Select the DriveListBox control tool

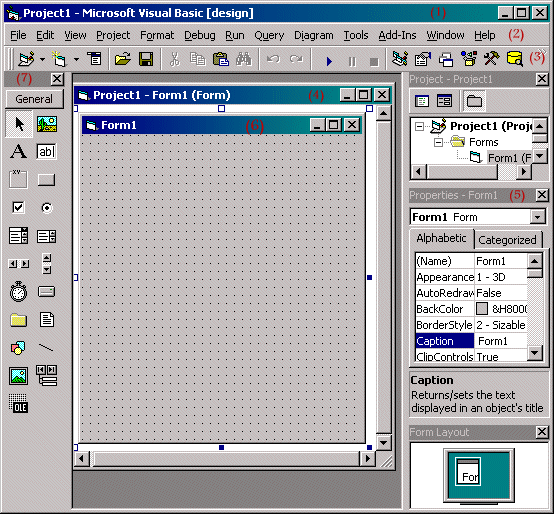point(47,292)
